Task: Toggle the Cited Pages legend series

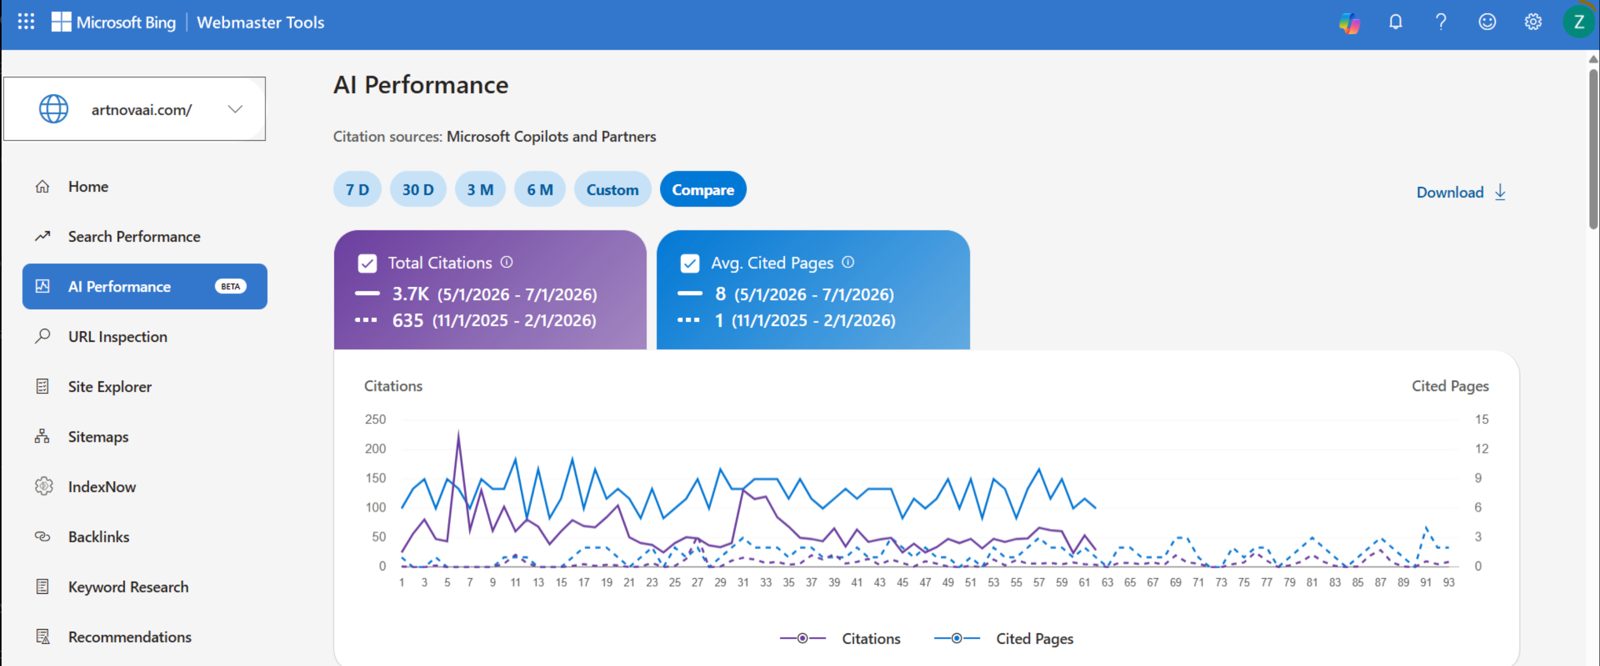Action: tap(1004, 638)
